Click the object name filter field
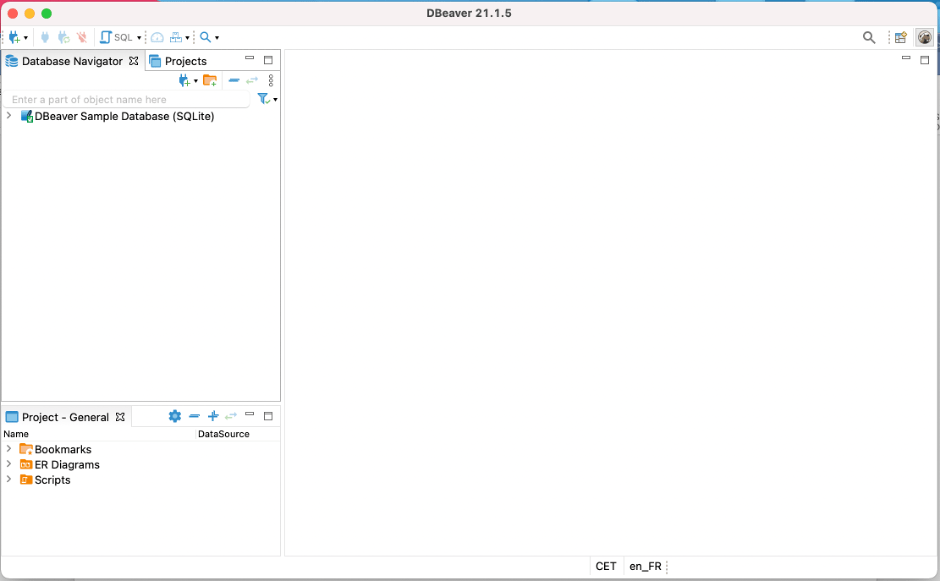The width and height of the screenshot is (941, 581). (x=125, y=100)
